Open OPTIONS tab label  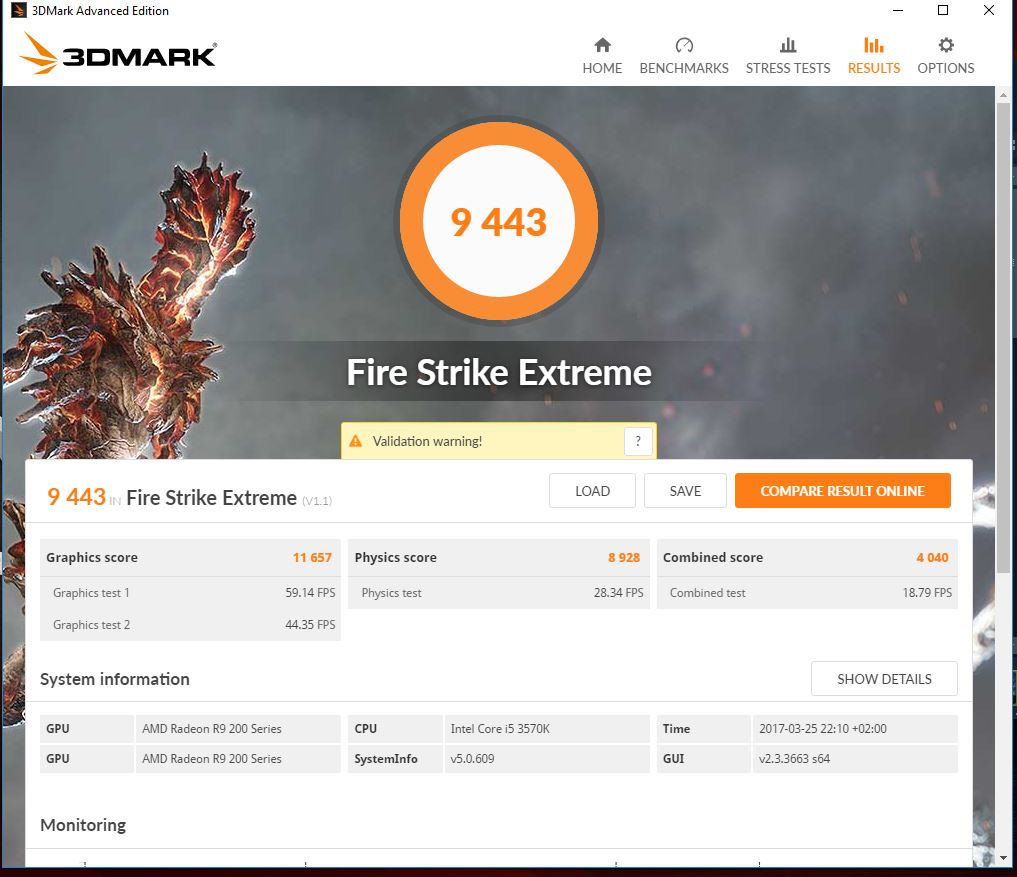click(946, 68)
